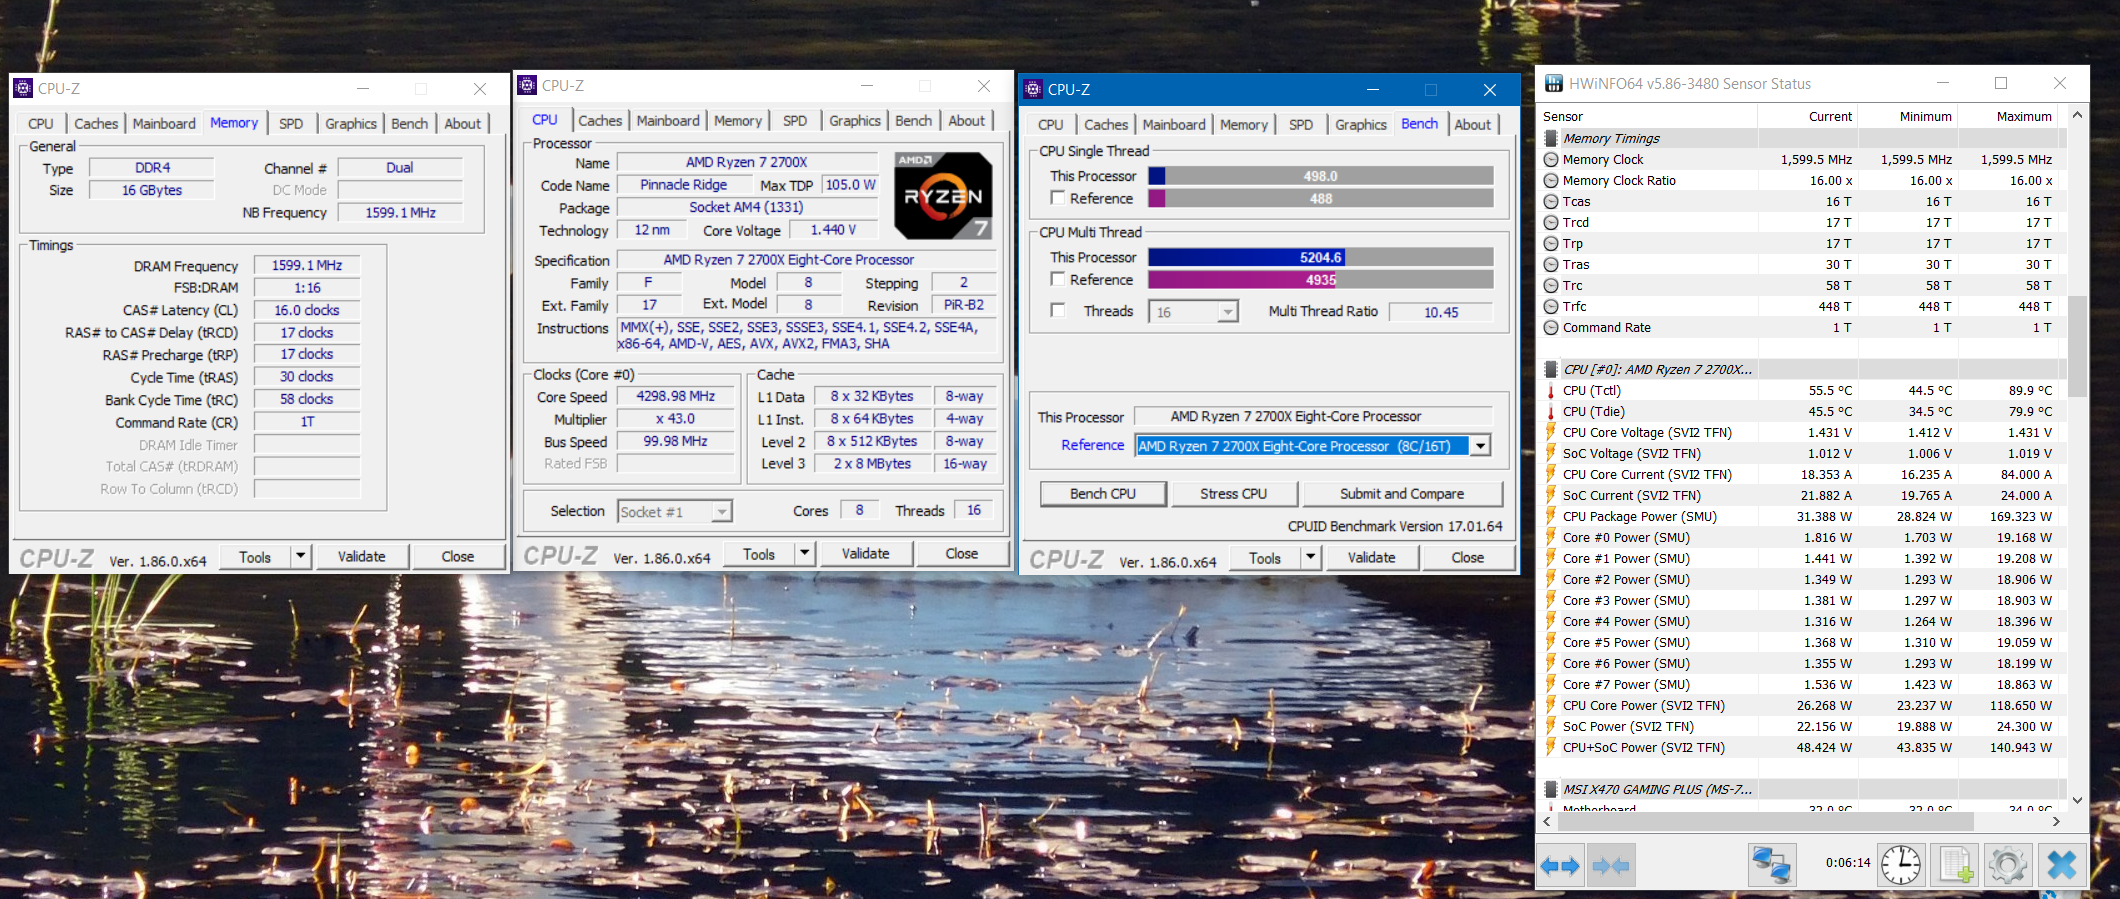
Task: Enable Reference checkbox under CPU Single Thread
Action: tap(1057, 198)
